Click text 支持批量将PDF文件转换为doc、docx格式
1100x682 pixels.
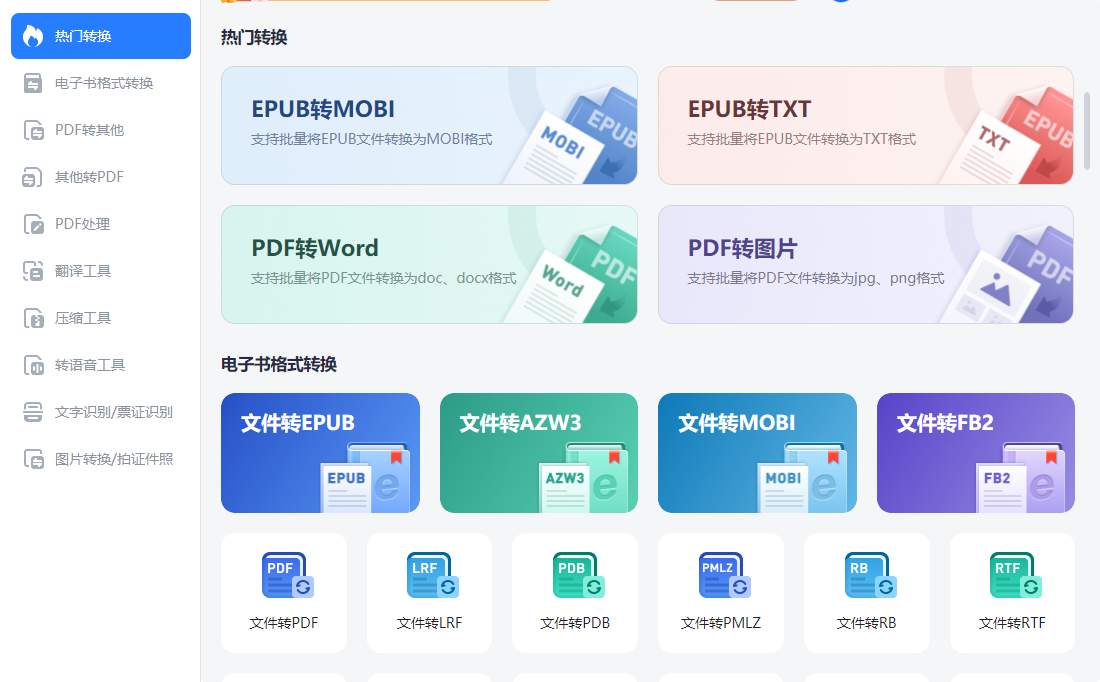384,278
